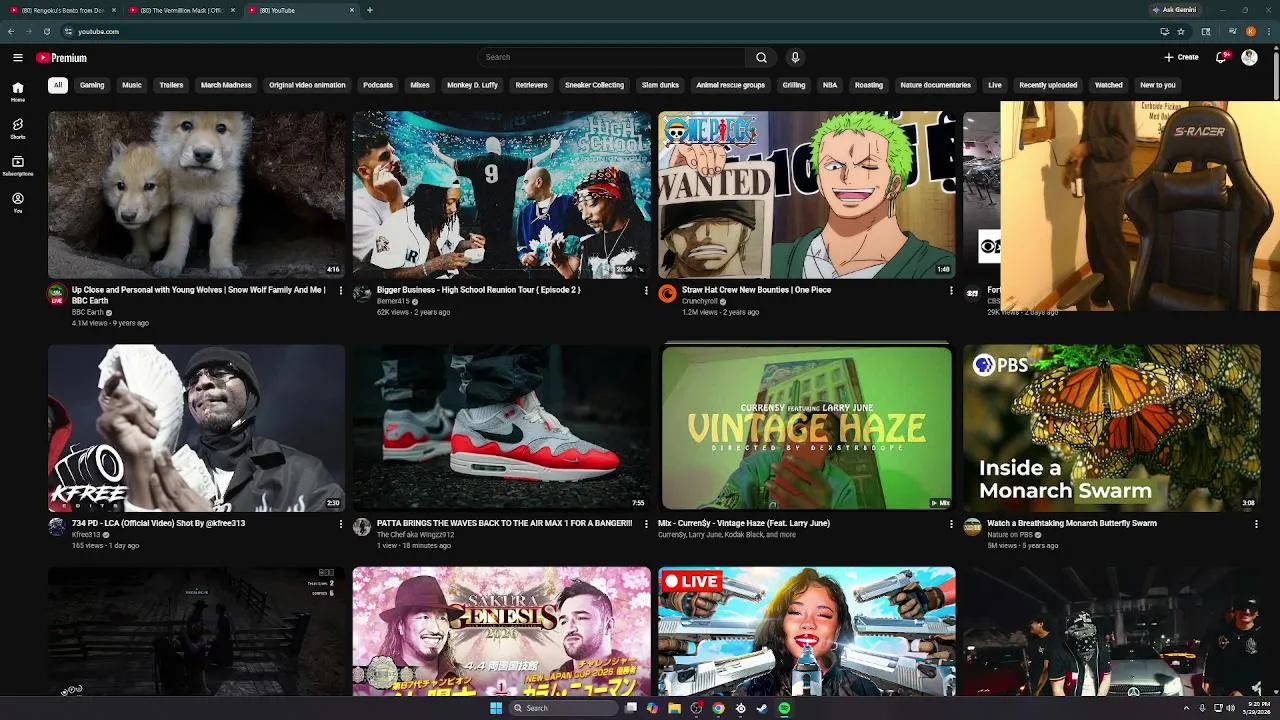Click the Create button
Viewport: 1280px width, 720px height.
[x=1181, y=57]
